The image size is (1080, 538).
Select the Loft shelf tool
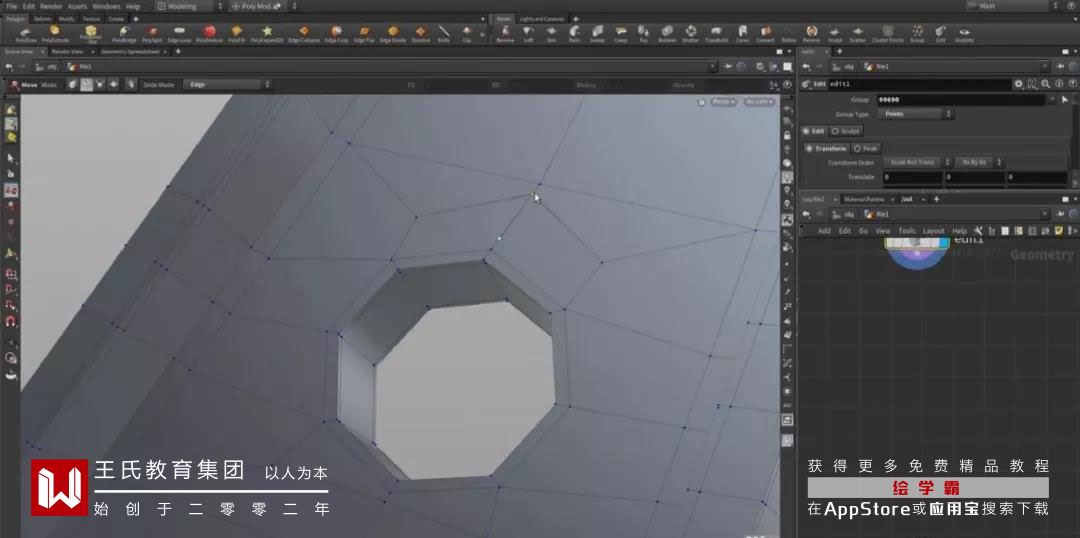point(528,34)
